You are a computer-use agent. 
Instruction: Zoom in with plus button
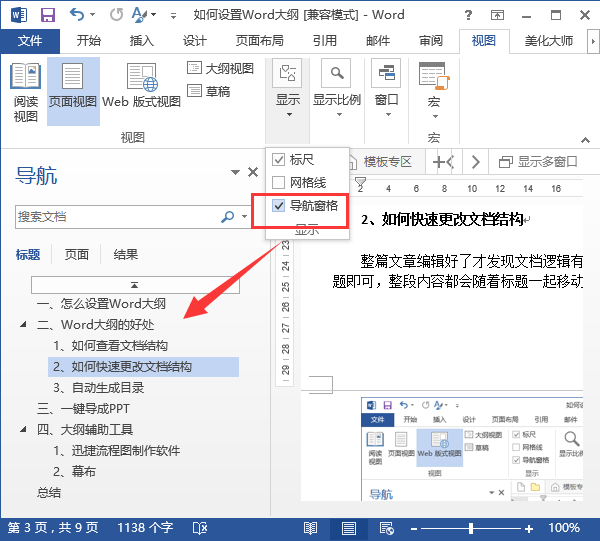click(x=529, y=529)
